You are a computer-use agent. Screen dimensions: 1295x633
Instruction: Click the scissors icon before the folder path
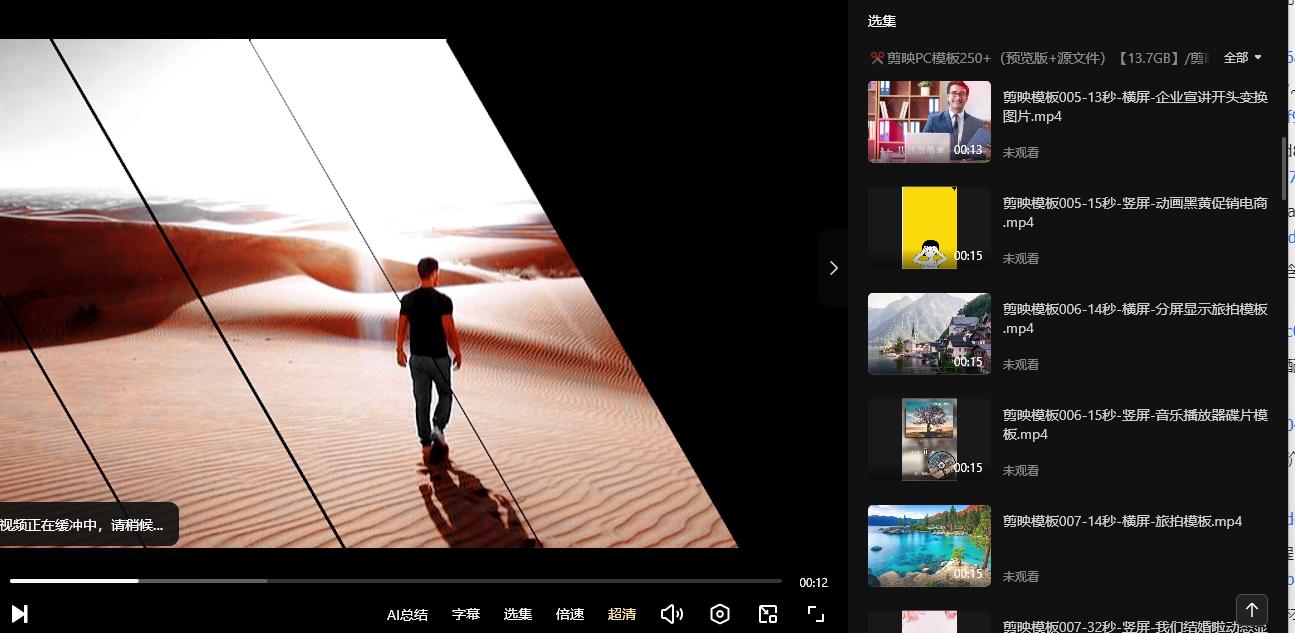[877, 58]
